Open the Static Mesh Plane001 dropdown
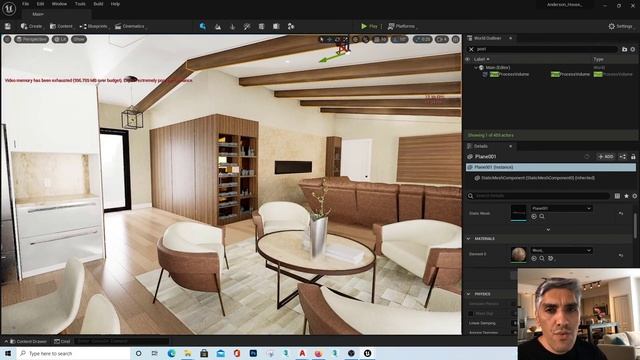This screenshot has height=360, width=640. tap(561, 208)
